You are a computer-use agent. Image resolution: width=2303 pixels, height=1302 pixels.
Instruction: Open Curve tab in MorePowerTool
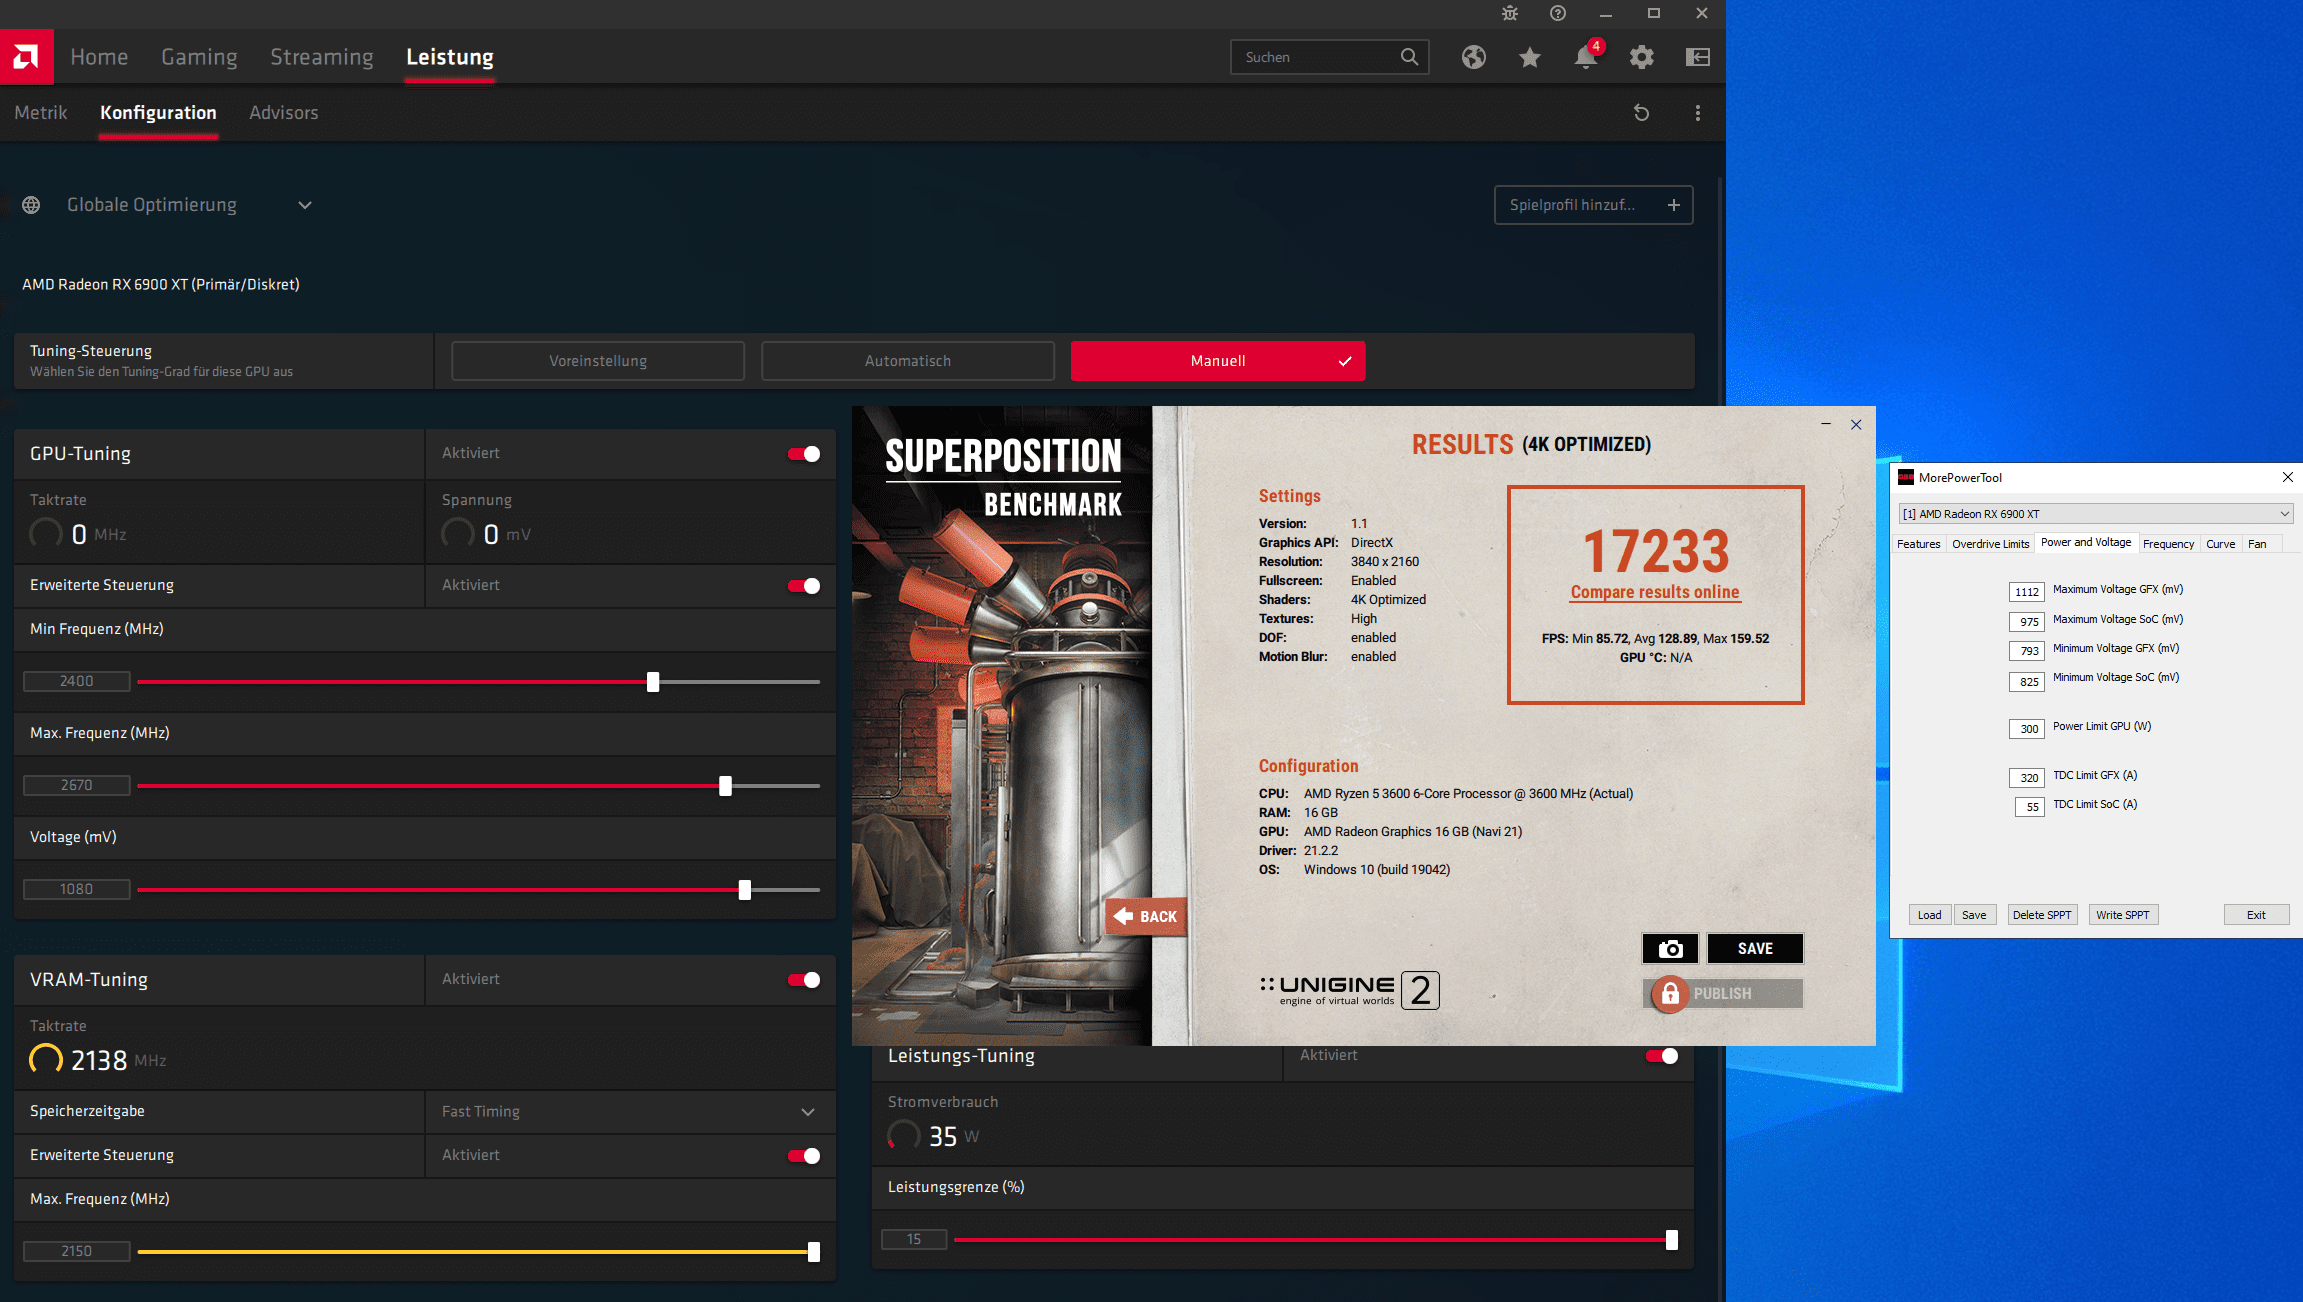(x=2220, y=544)
